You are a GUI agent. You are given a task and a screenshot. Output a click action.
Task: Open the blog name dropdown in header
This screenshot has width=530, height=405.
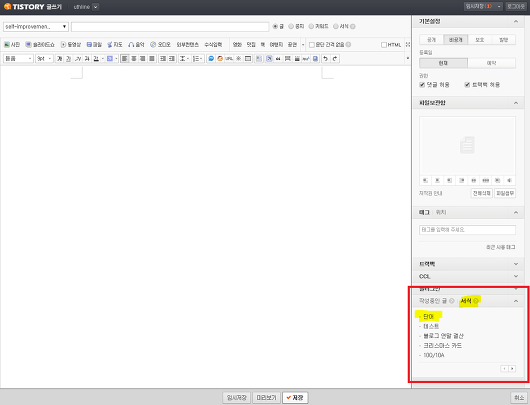point(95,7)
